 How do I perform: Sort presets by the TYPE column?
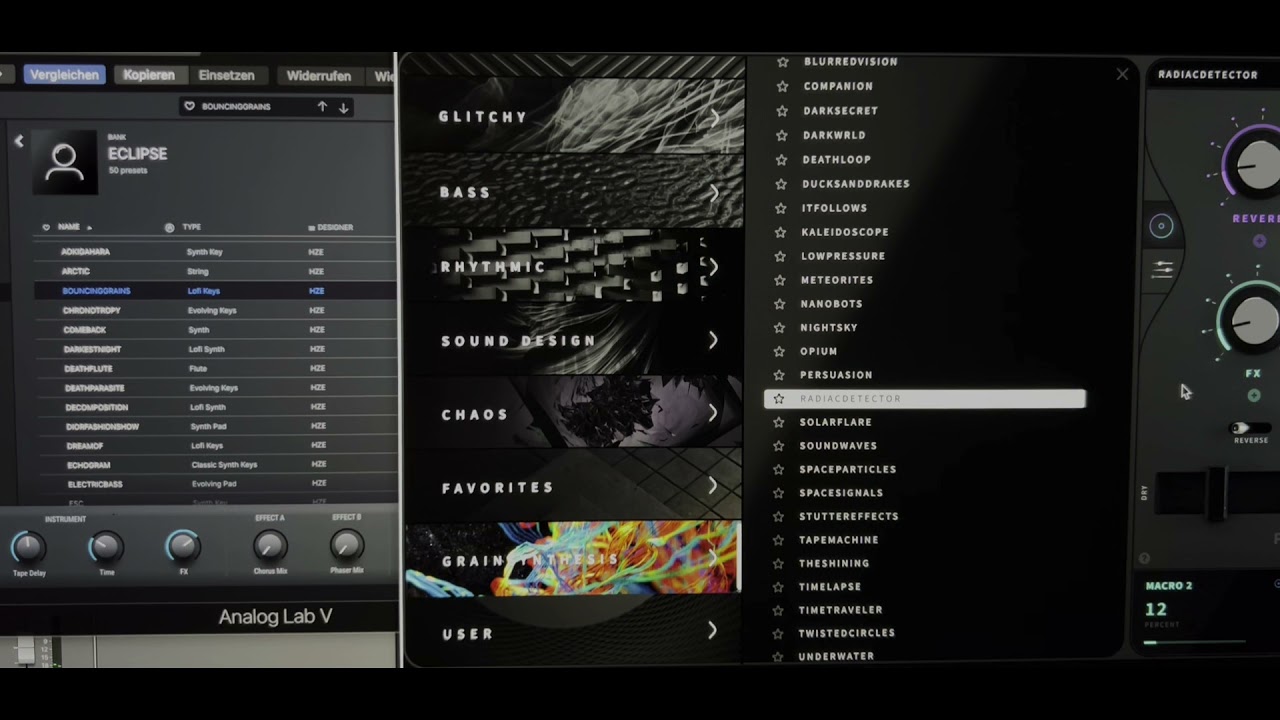(x=191, y=228)
